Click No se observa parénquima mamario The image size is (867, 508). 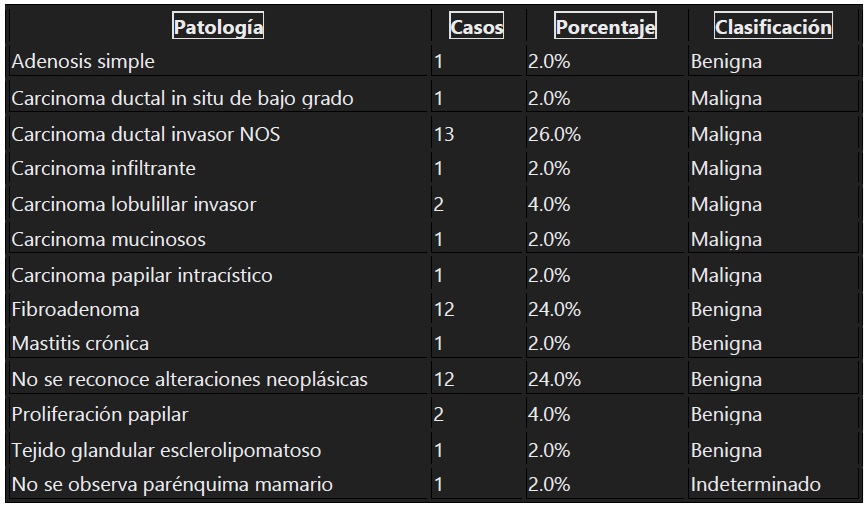172,485
